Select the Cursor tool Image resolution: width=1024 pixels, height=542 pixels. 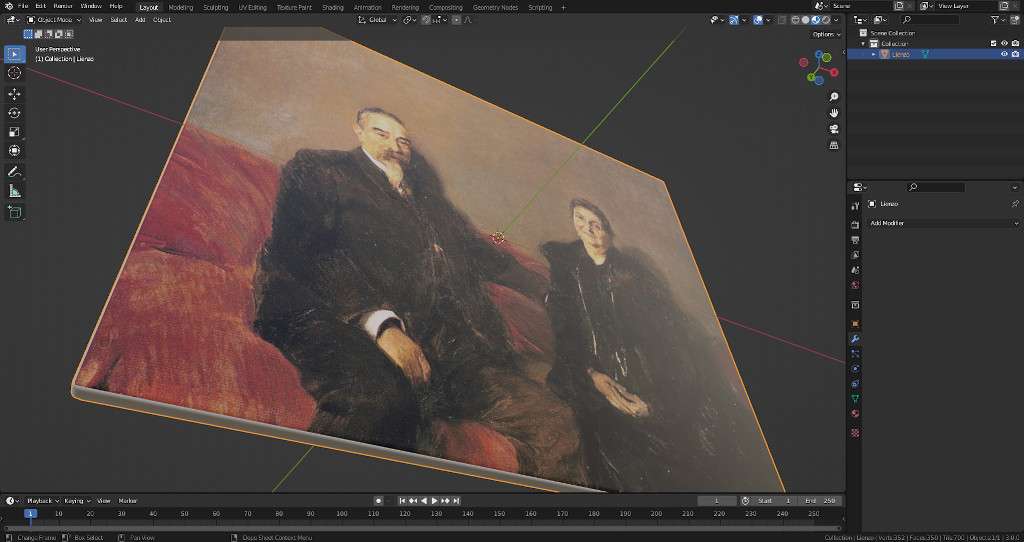14,73
